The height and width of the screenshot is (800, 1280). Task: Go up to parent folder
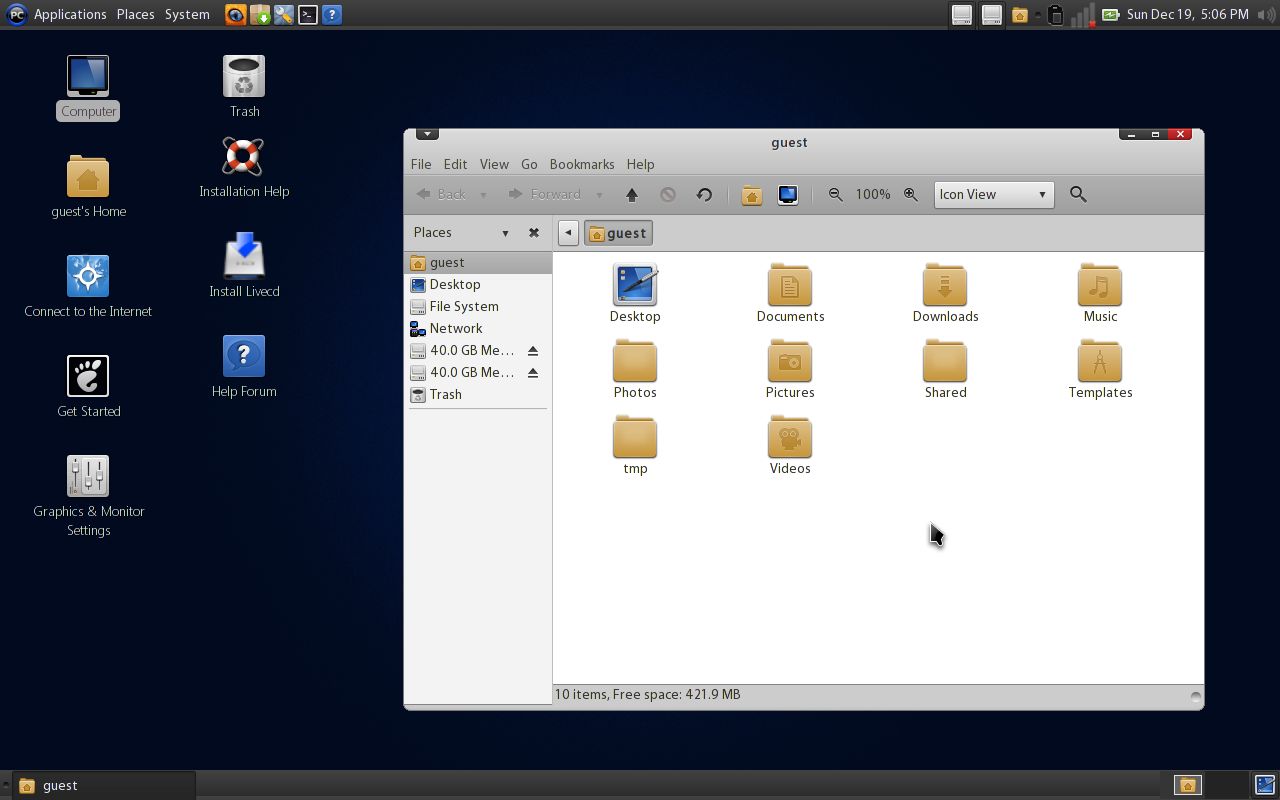click(632, 195)
